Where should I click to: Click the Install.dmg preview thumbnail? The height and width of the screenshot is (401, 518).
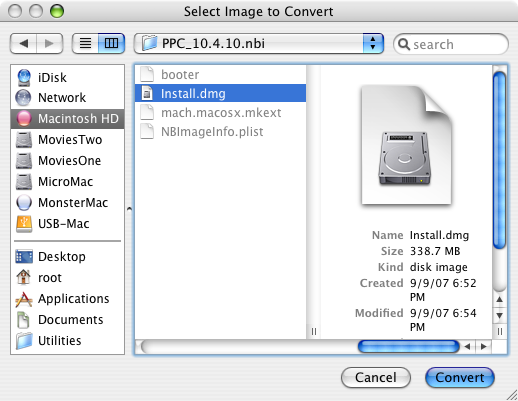[x=406, y=145]
